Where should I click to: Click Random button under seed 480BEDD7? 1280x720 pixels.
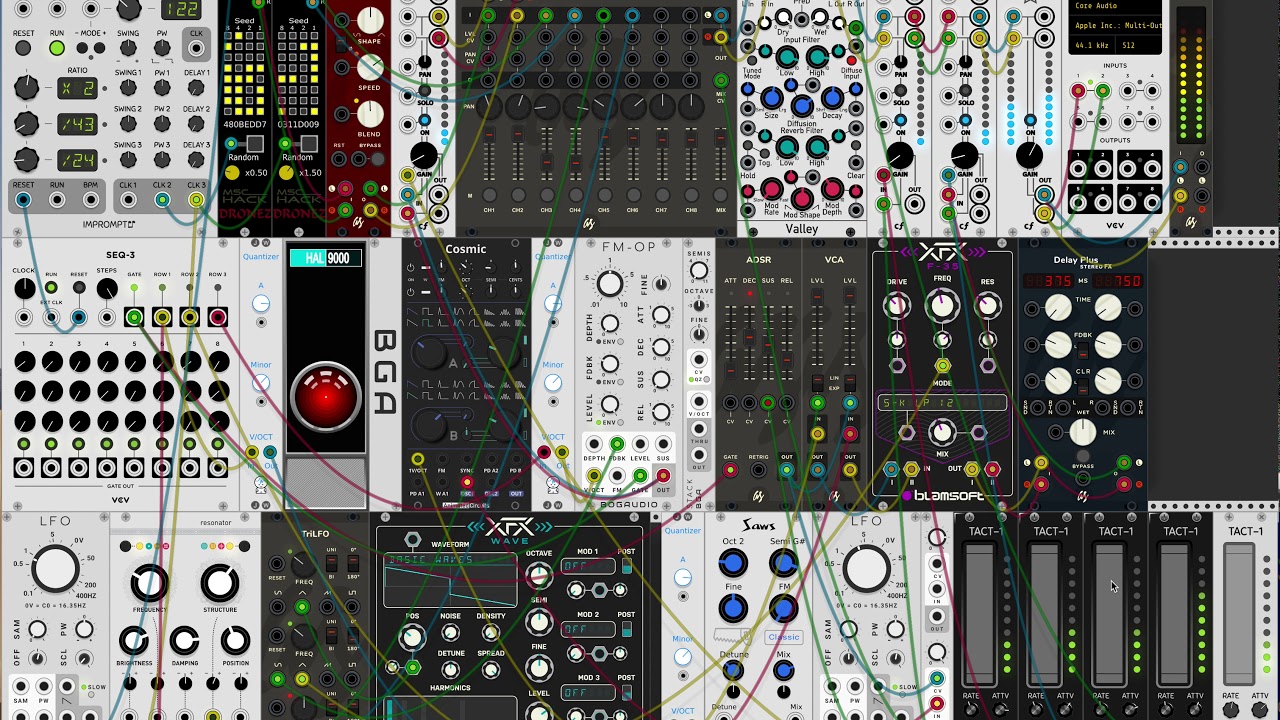(255, 145)
